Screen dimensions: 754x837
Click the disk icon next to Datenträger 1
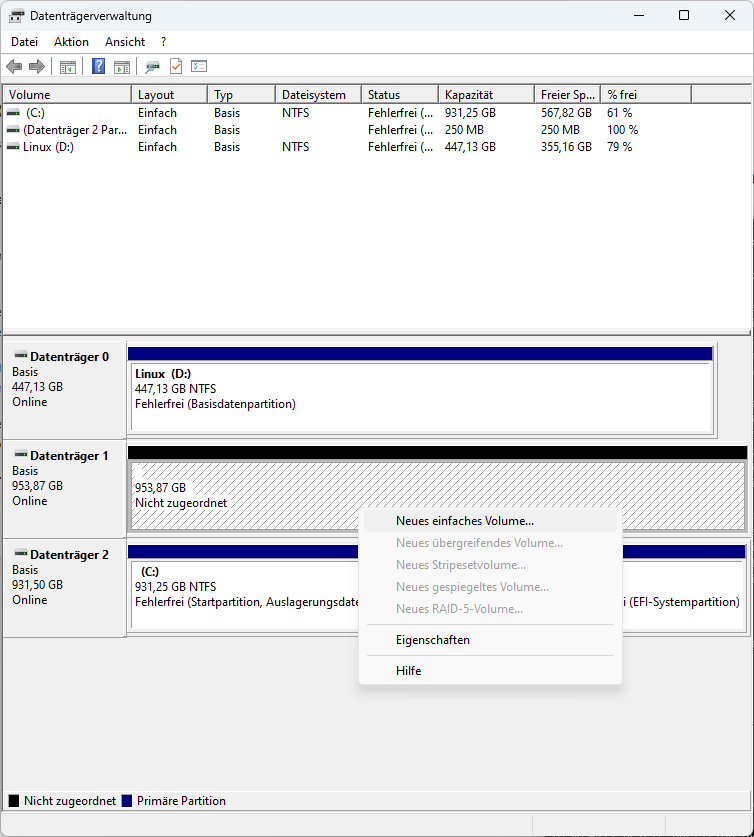point(21,454)
